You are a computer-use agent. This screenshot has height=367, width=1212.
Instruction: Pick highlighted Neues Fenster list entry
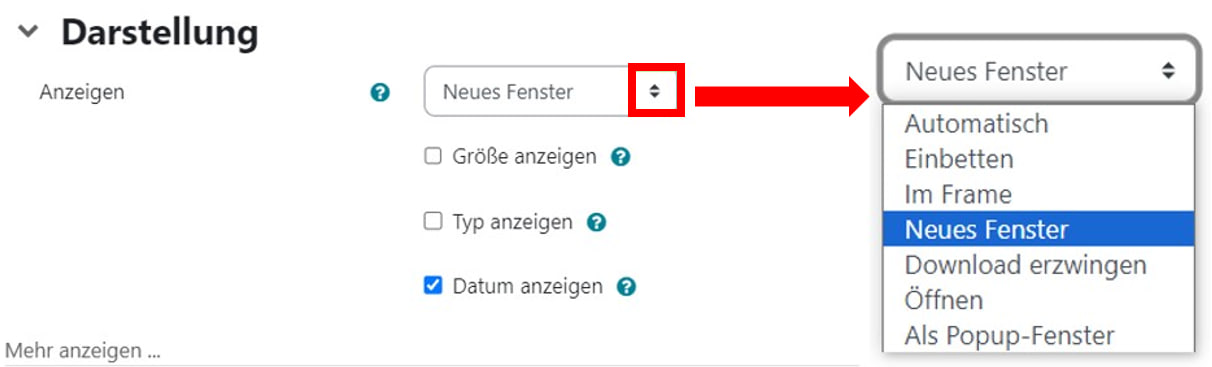(x=1038, y=229)
